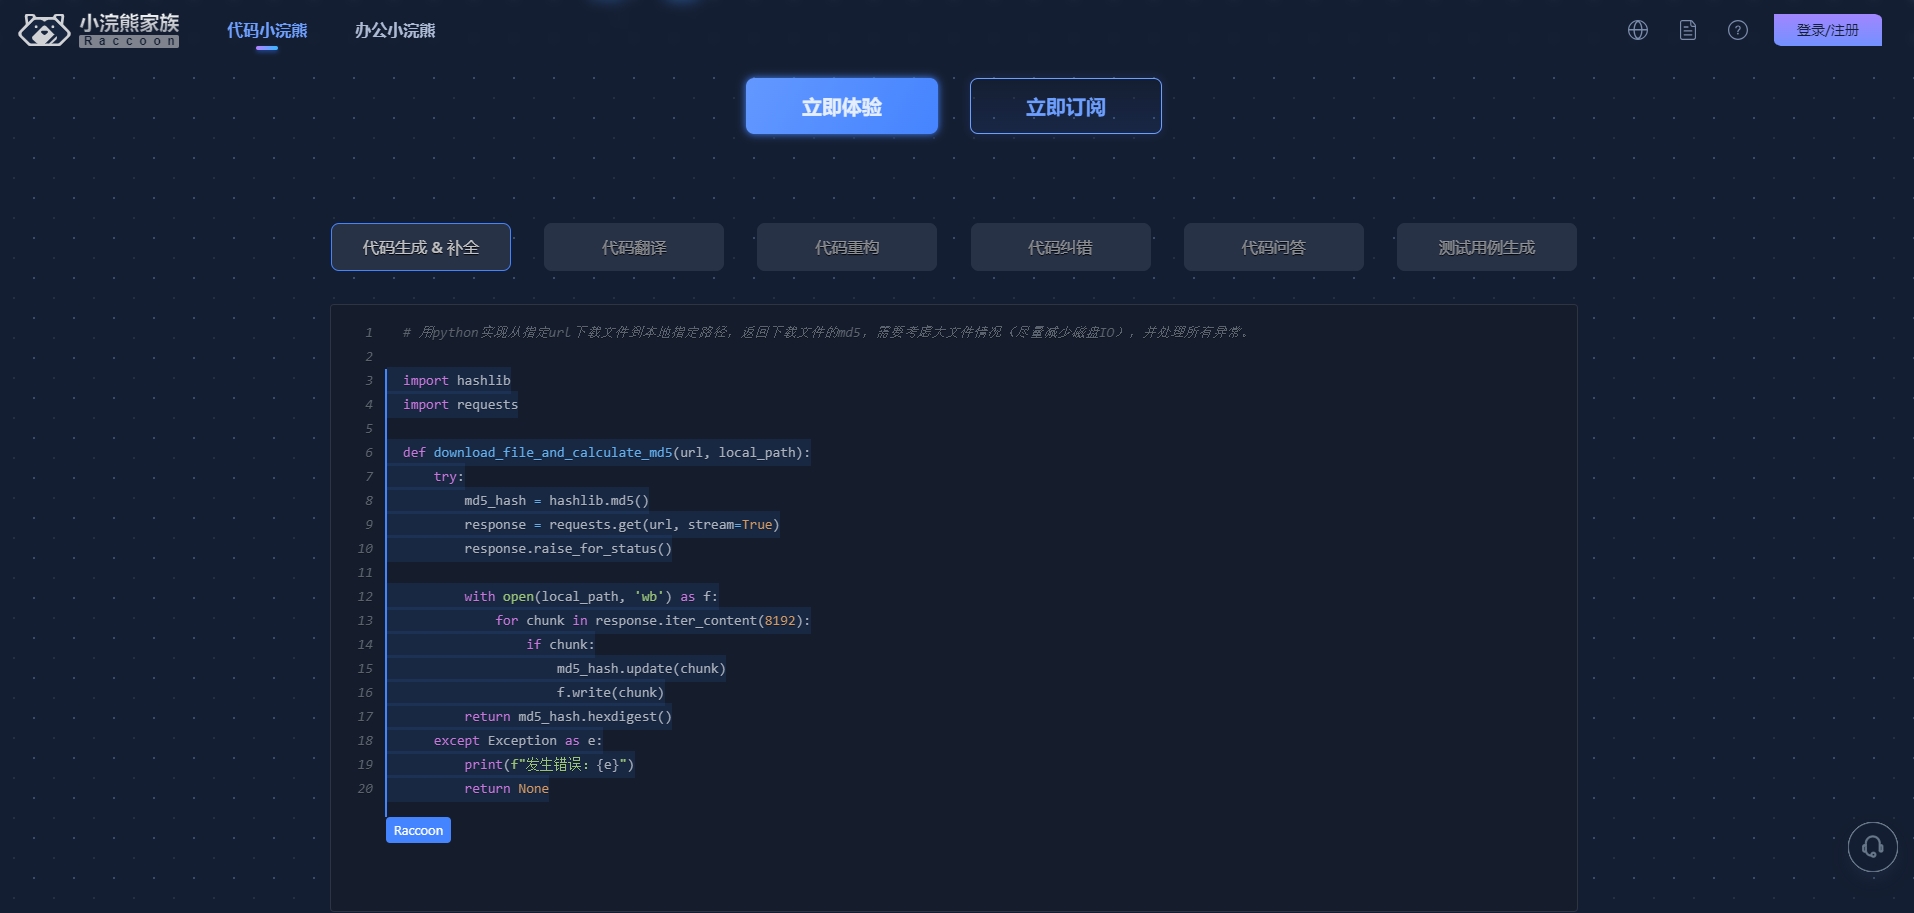Select the 代码生成 & 补全 tab

coord(421,247)
